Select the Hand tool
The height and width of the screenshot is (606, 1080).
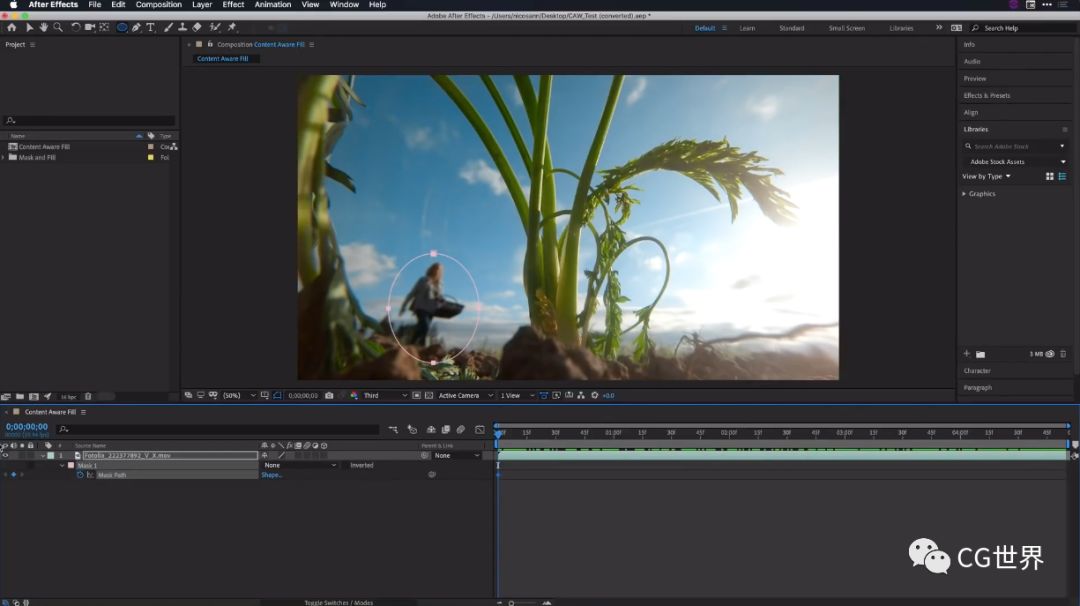43,28
